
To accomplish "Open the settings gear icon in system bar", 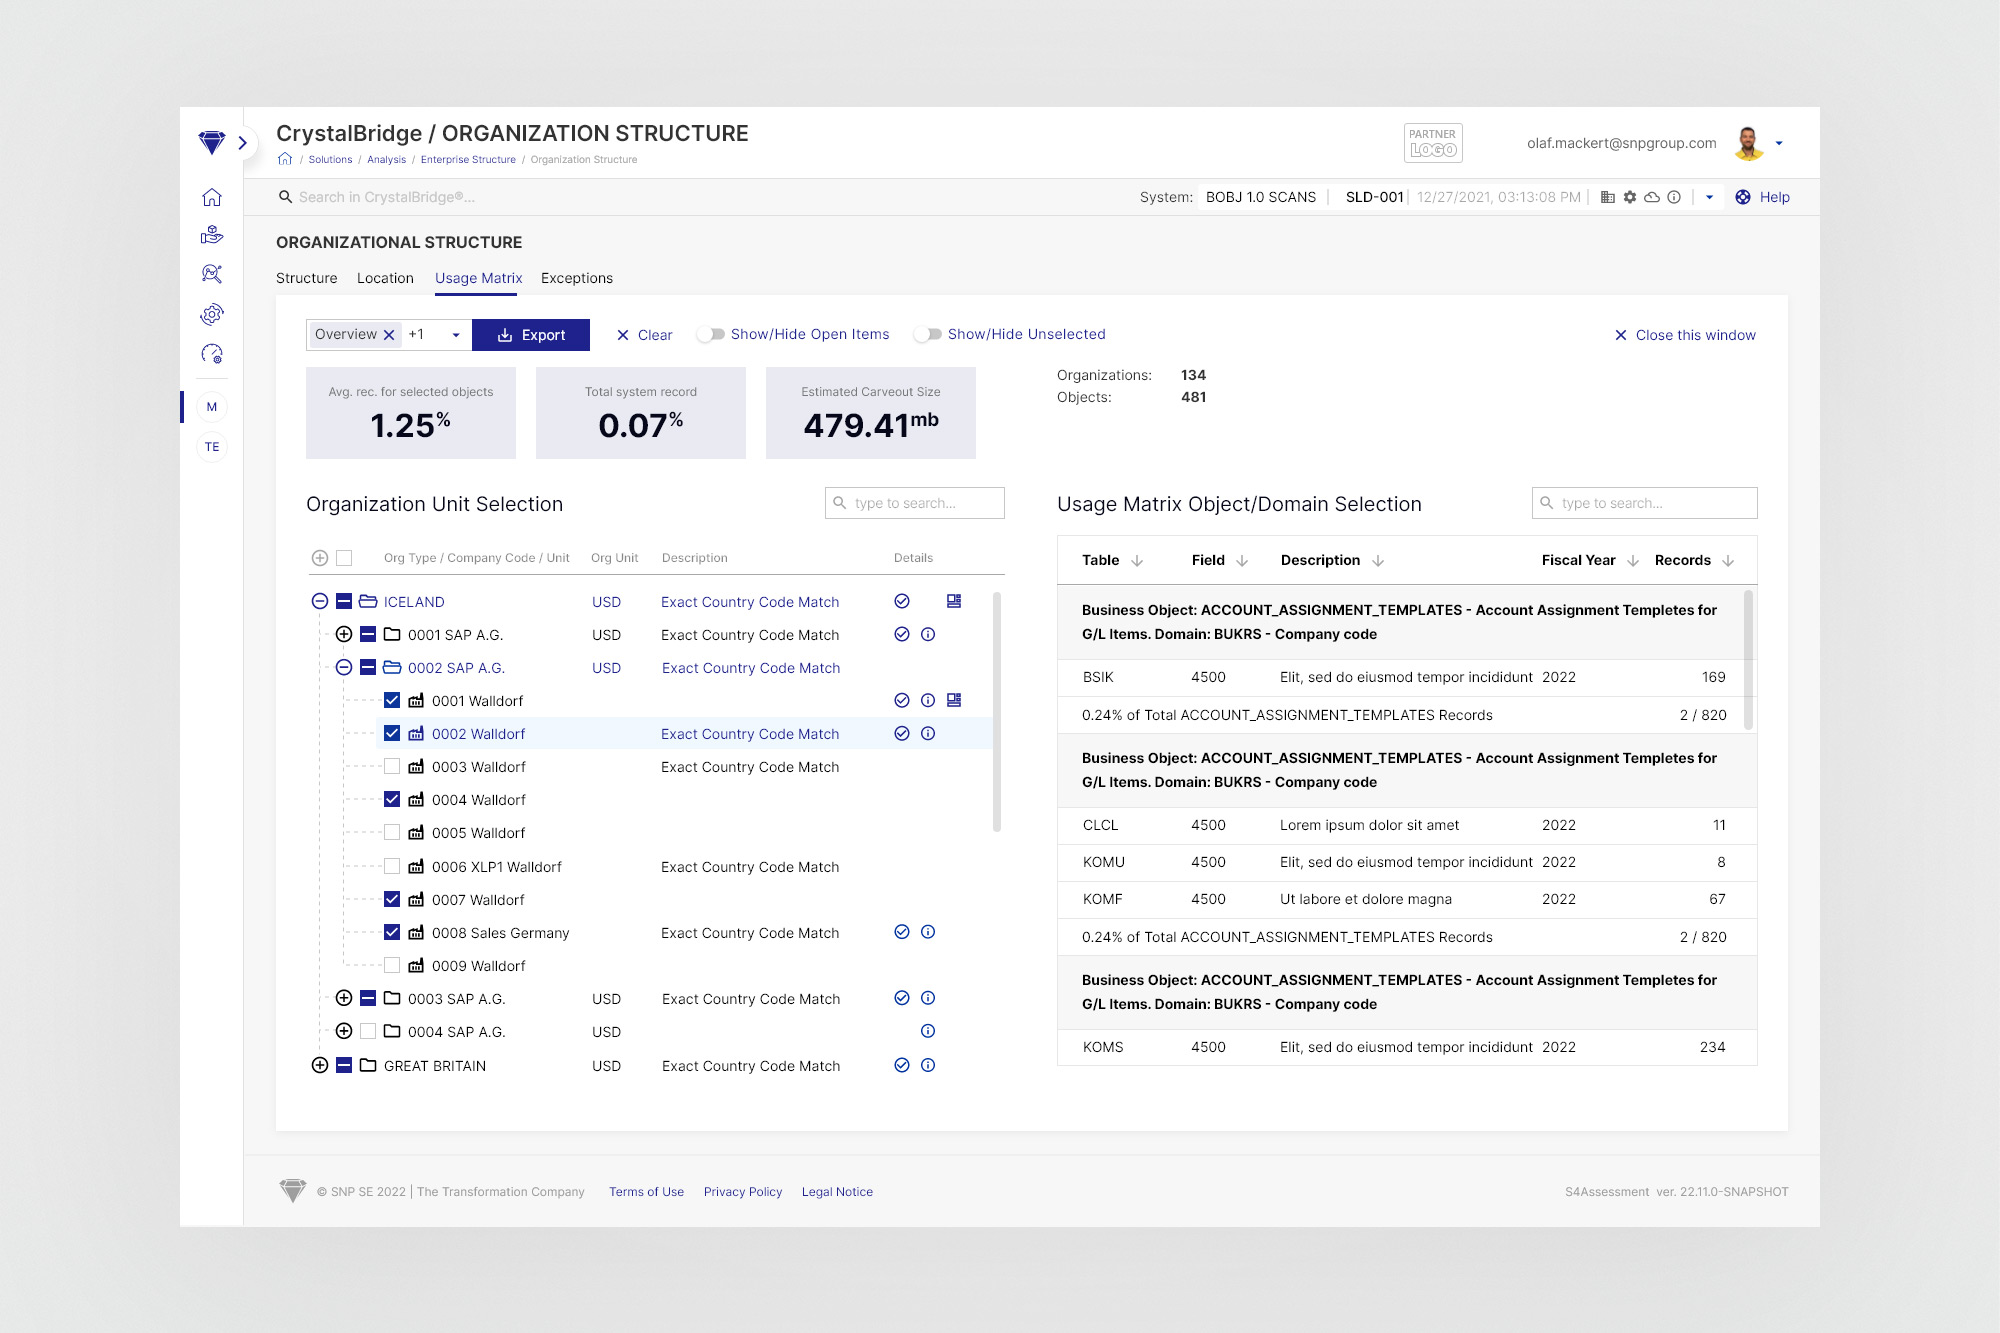I will click(x=1630, y=197).
